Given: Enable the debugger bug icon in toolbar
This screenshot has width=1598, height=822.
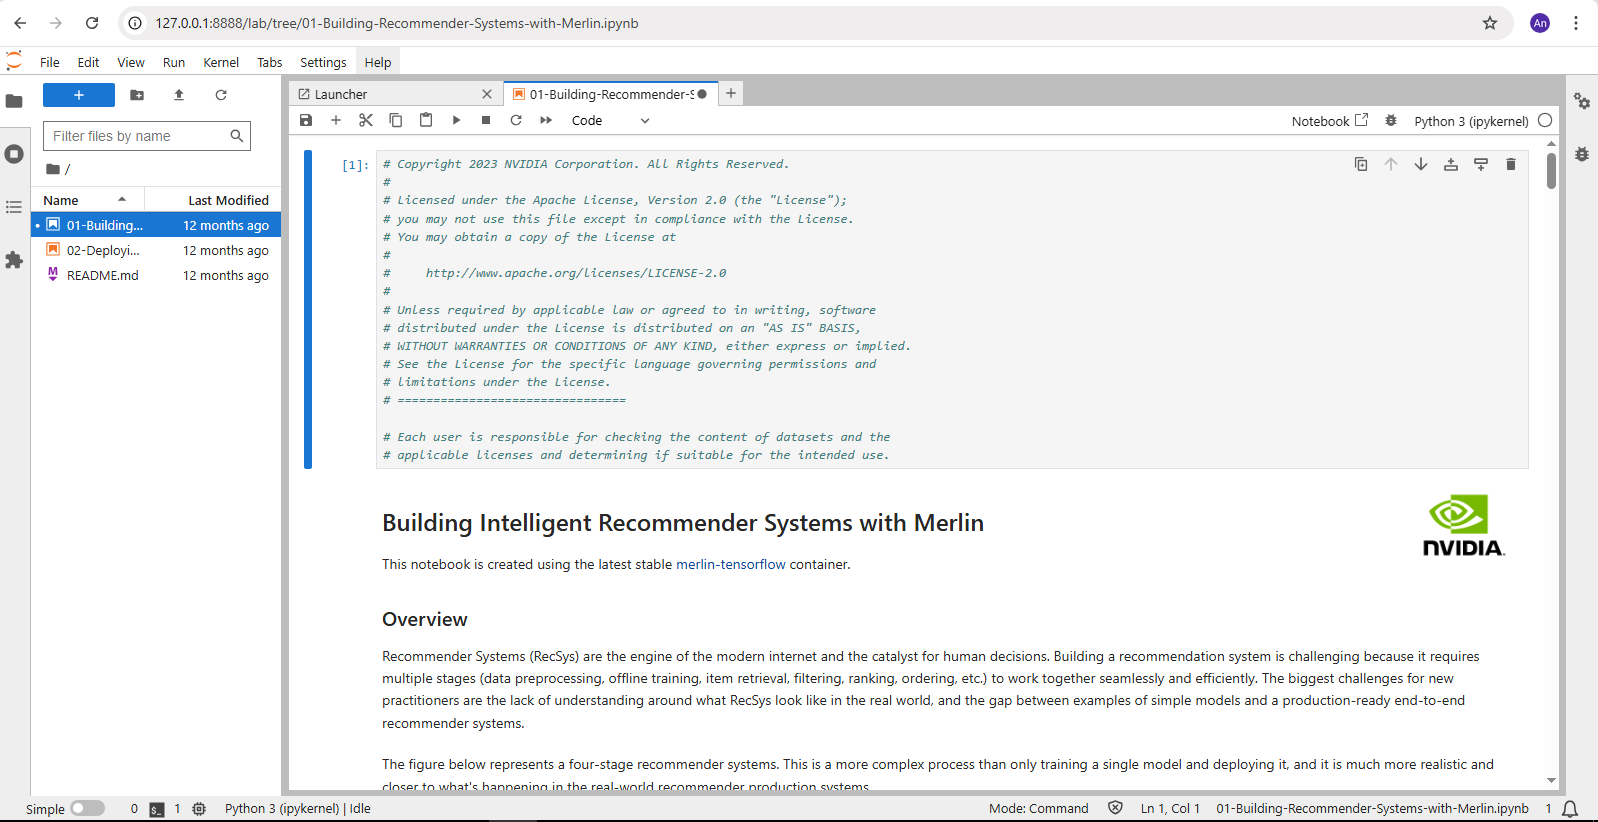Looking at the screenshot, I should [x=1391, y=121].
